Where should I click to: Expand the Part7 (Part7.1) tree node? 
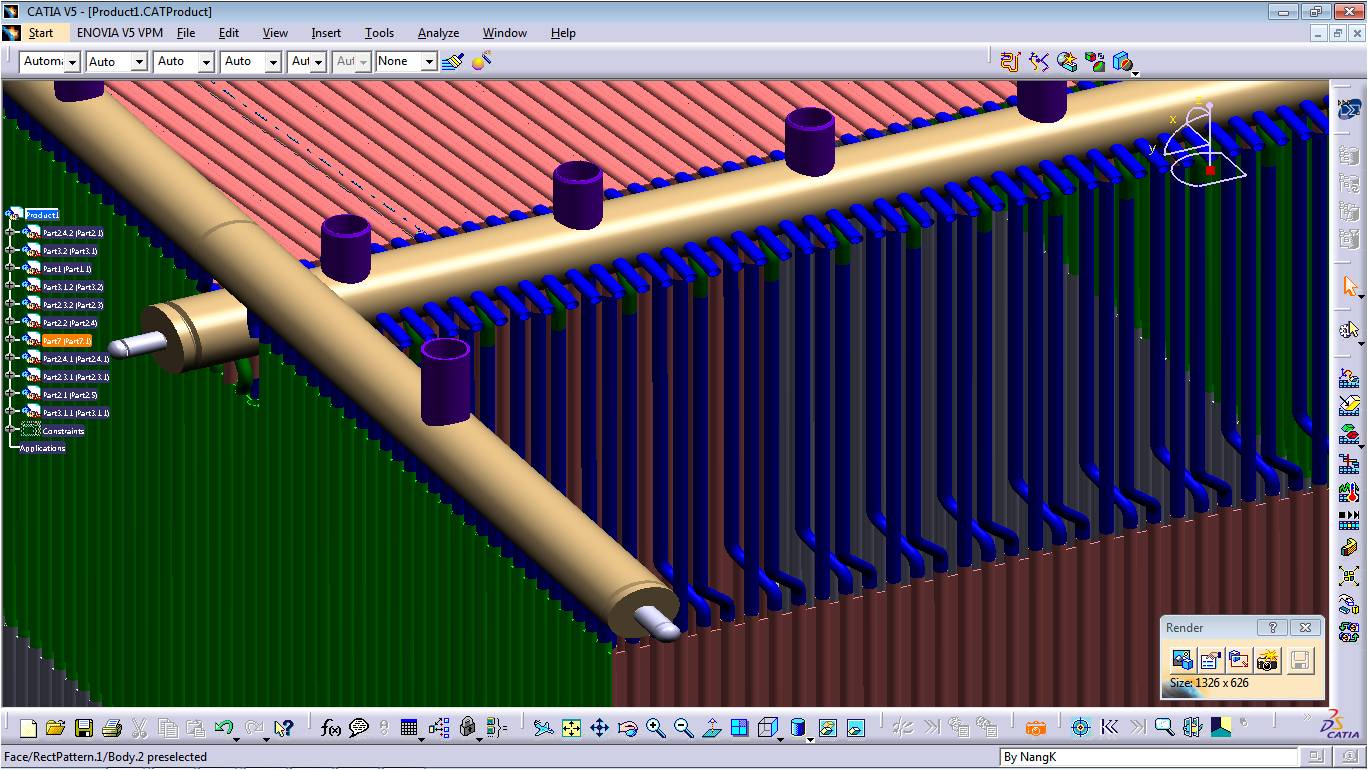10,341
